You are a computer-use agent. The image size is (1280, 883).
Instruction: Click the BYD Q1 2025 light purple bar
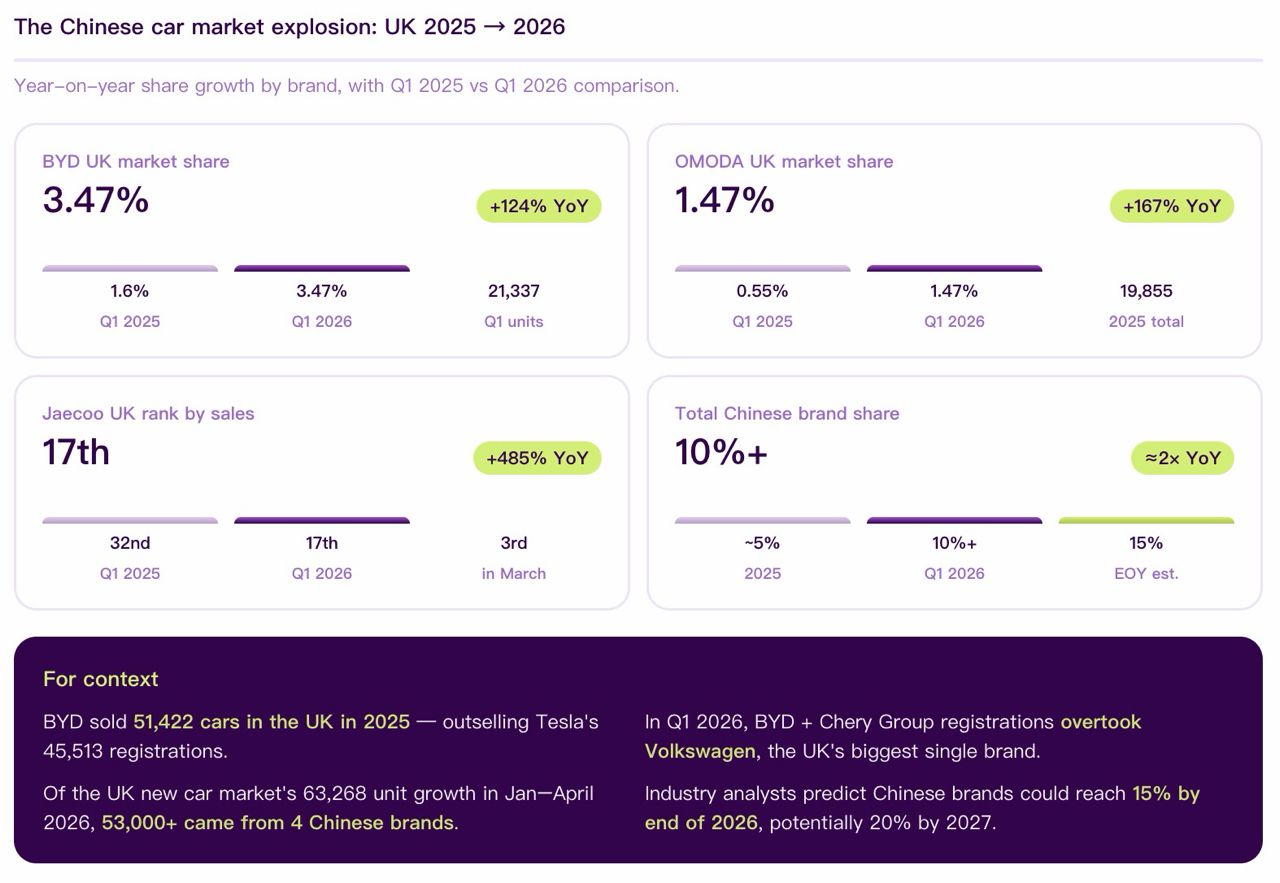point(130,268)
